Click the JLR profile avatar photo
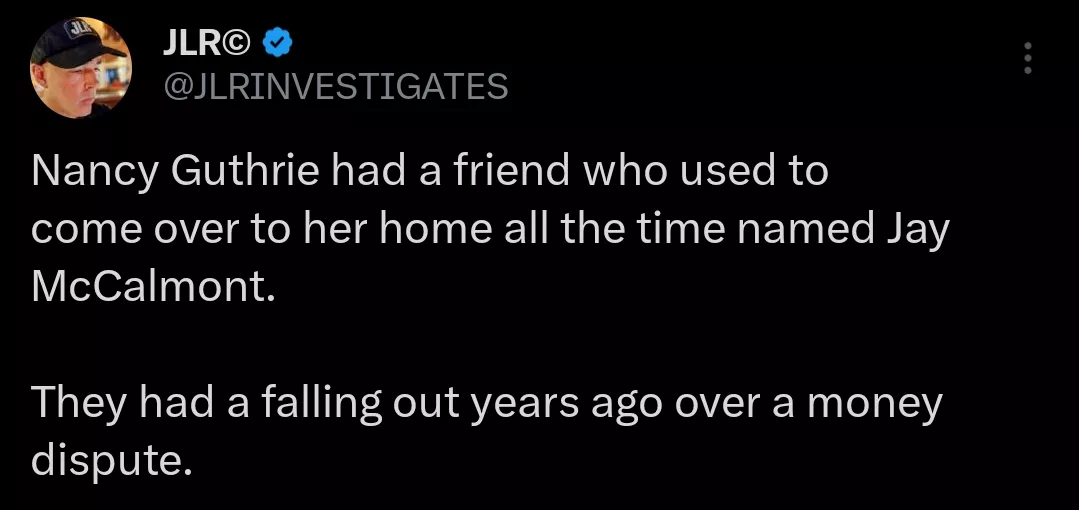 coord(81,67)
